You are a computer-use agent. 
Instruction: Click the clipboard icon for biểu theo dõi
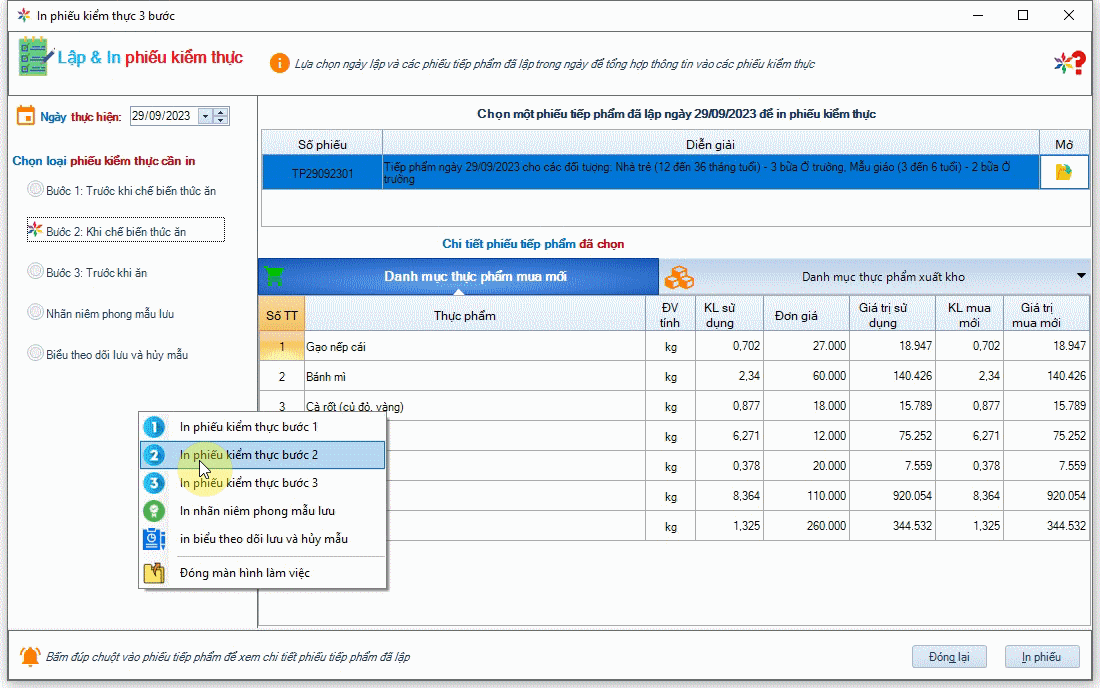153,539
